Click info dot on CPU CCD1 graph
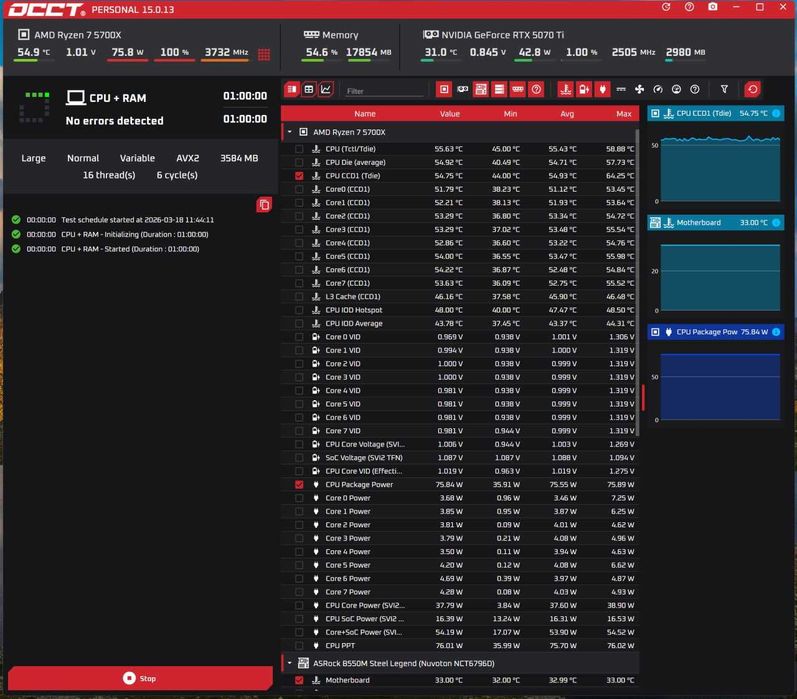Viewport: 797px width, 699px height. 776,113
